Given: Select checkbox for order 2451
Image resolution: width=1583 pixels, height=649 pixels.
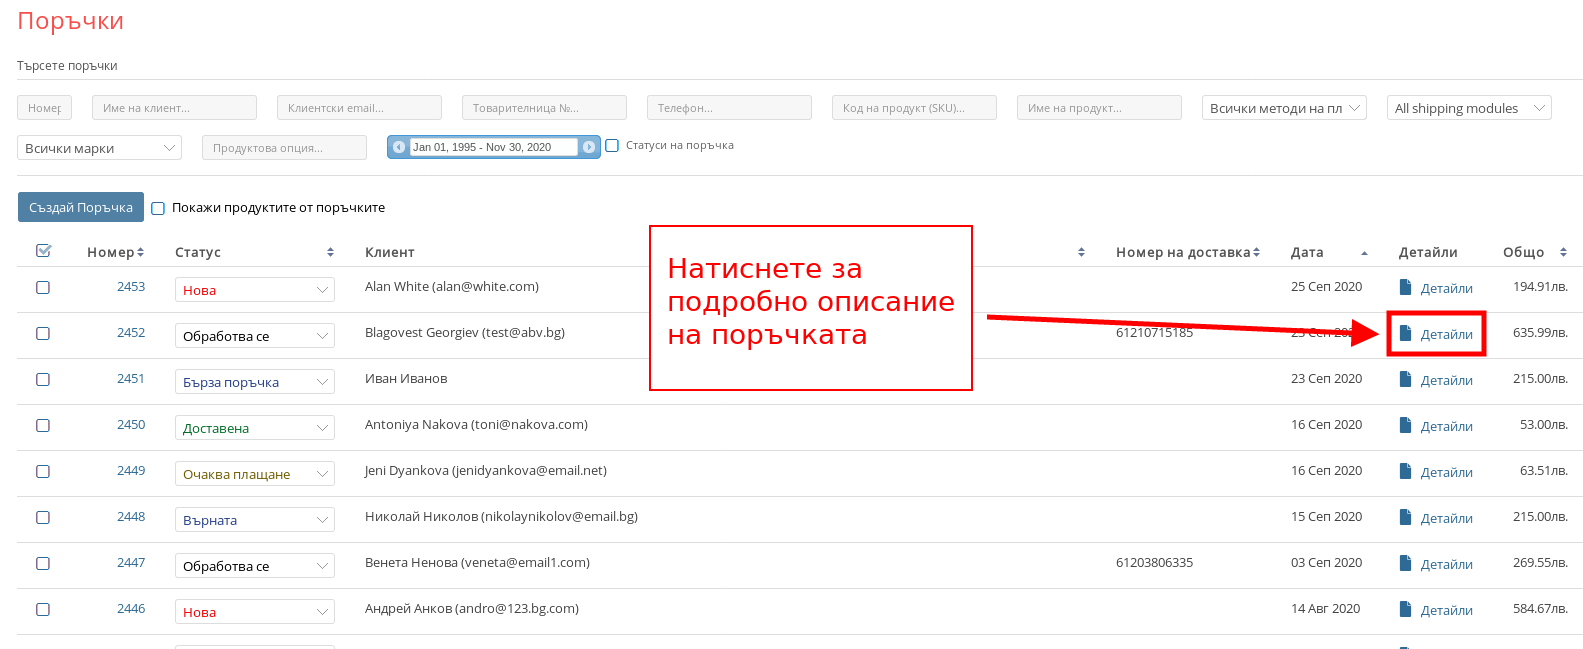Looking at the screenshot, I should (x=43, y=379).
